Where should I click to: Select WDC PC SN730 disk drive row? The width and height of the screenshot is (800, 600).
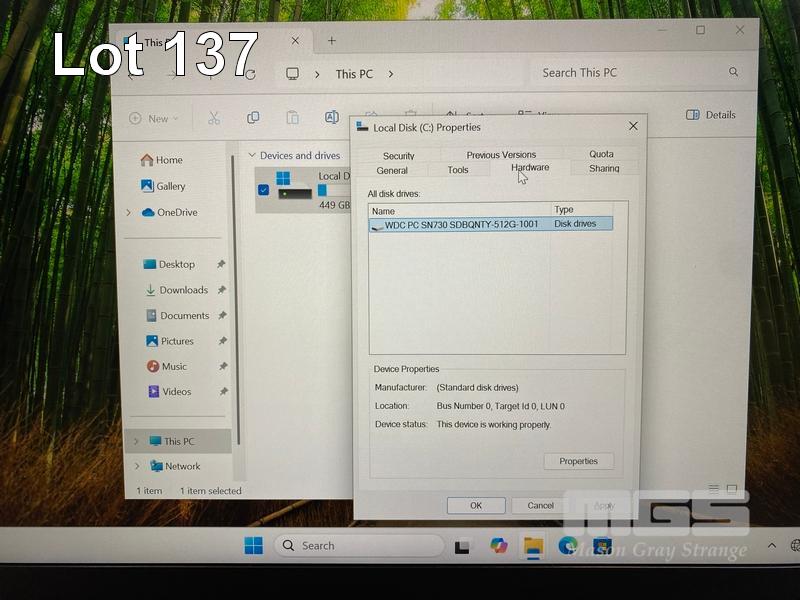click(x=491, y=224)
